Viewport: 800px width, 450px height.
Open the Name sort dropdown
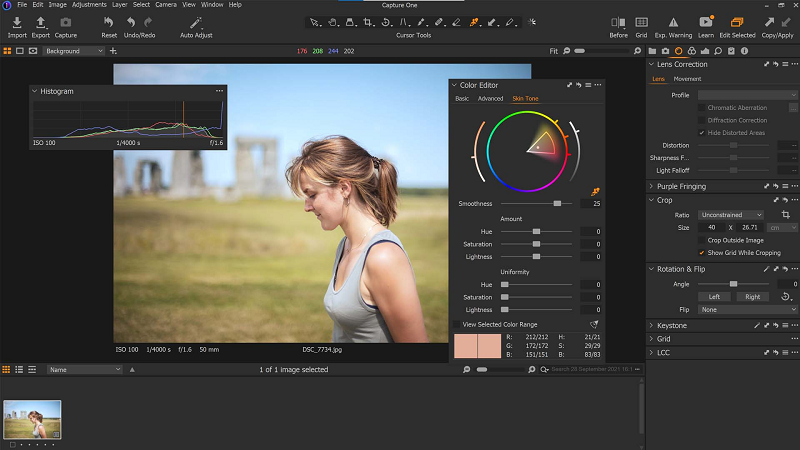pyautogui.click(x=84, y=369)
